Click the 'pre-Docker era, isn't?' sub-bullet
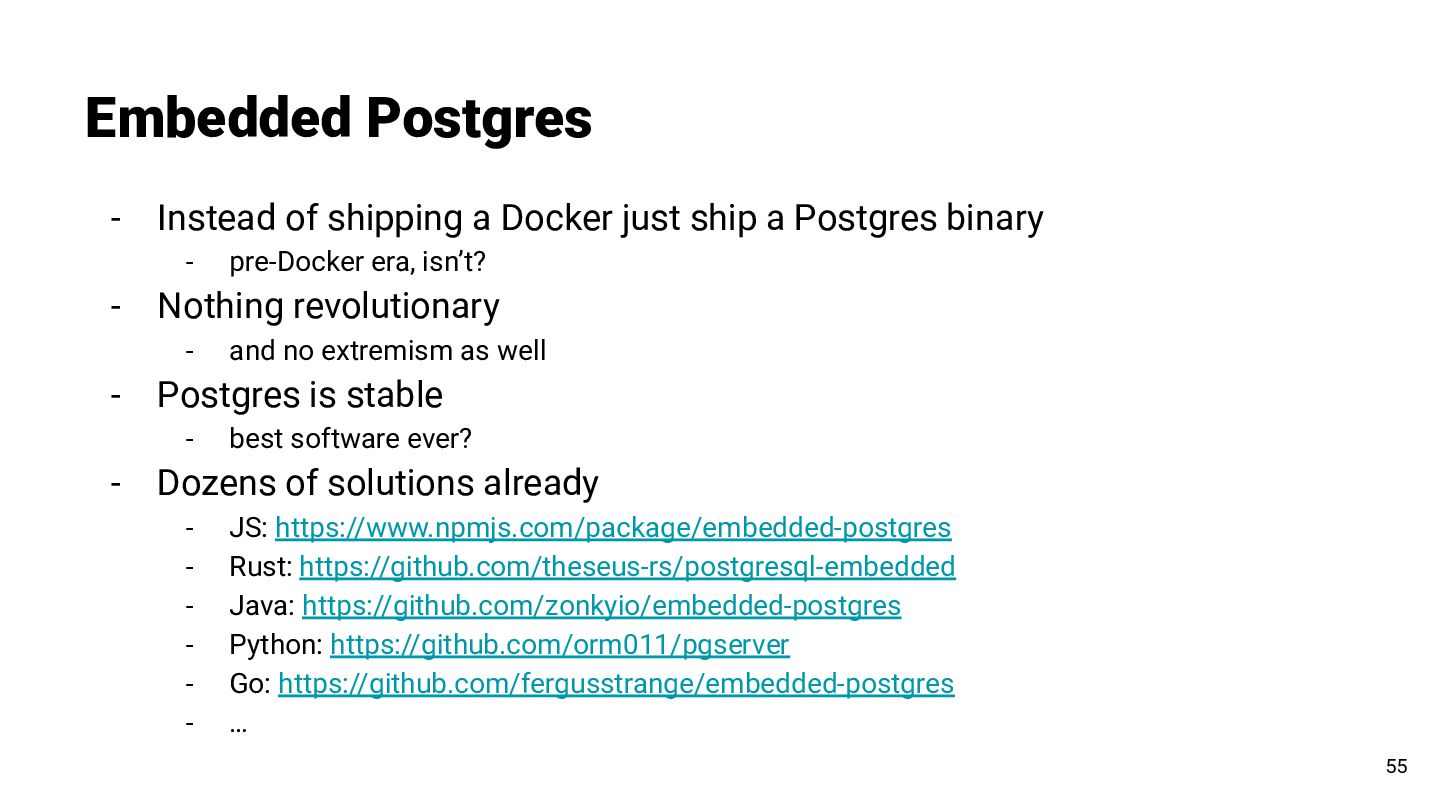 click(357, 262)
